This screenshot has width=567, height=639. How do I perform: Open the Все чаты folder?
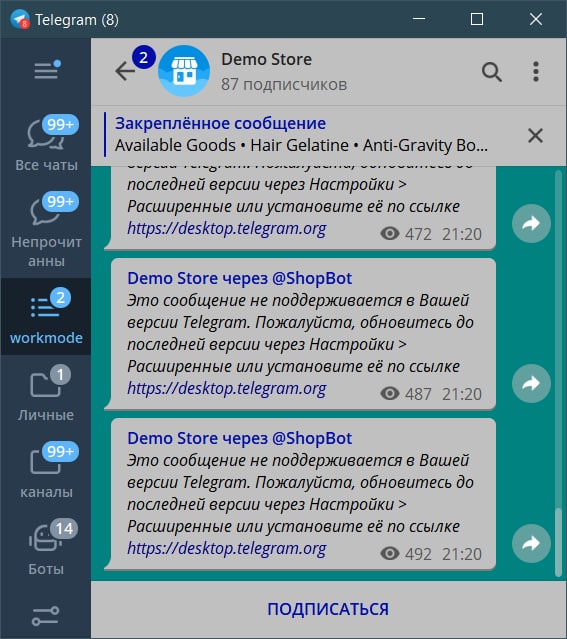tap(46, 143)
